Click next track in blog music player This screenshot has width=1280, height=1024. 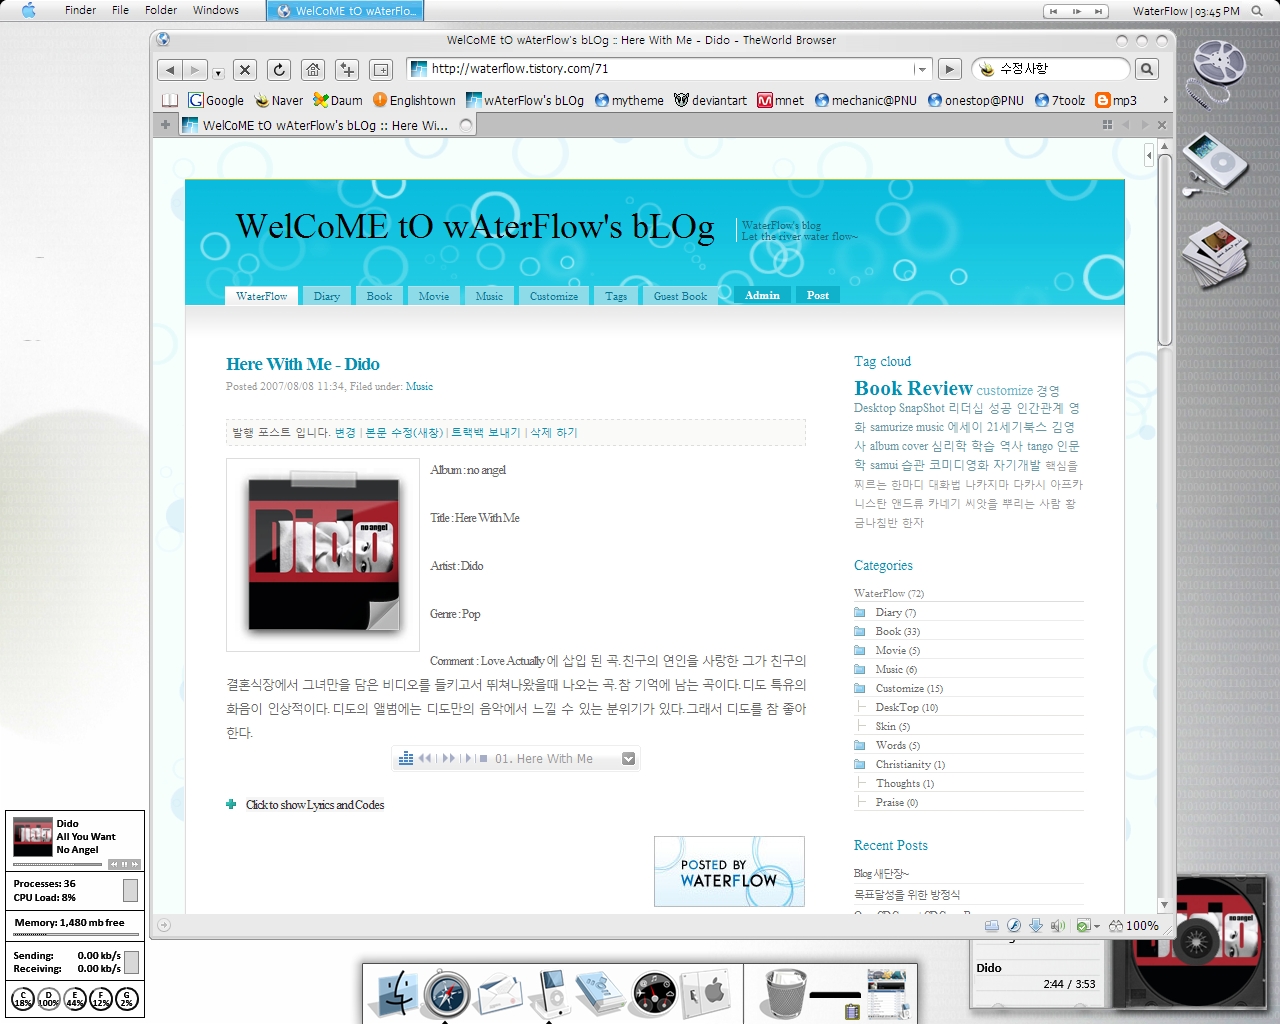(x=448, y=759)
